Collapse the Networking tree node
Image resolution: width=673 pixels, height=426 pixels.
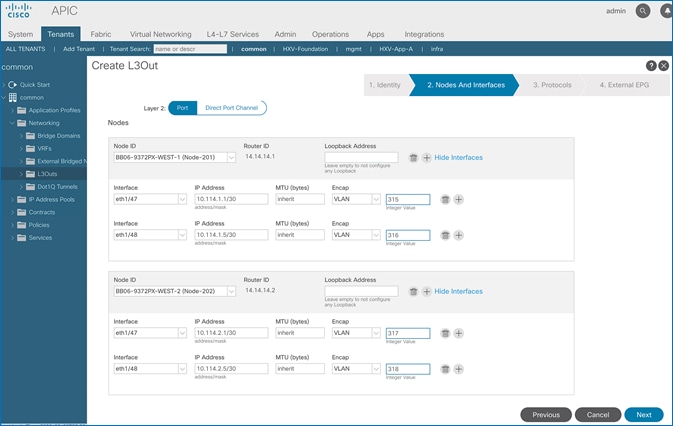tap(12, 123)
